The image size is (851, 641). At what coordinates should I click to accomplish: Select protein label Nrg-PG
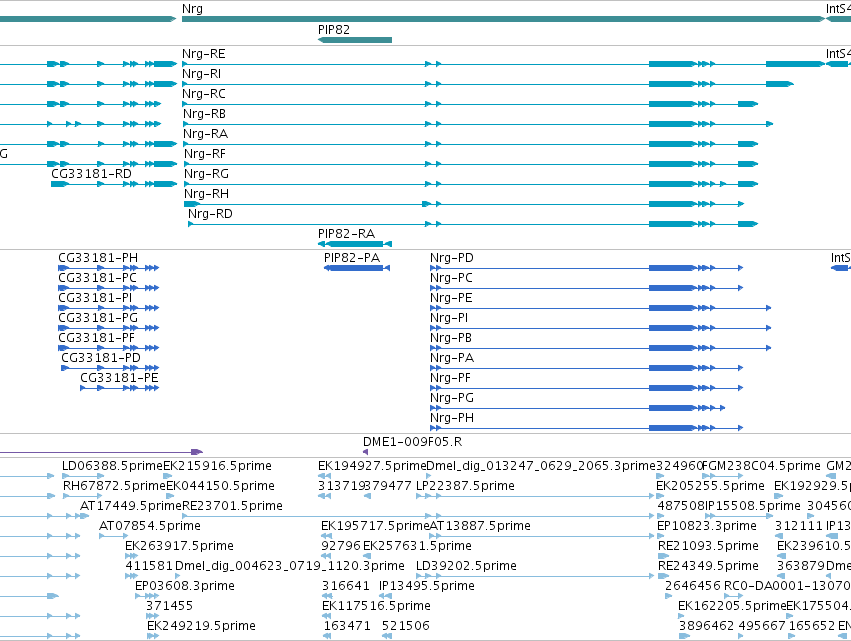pyautogui.click(x=452, y=398)
